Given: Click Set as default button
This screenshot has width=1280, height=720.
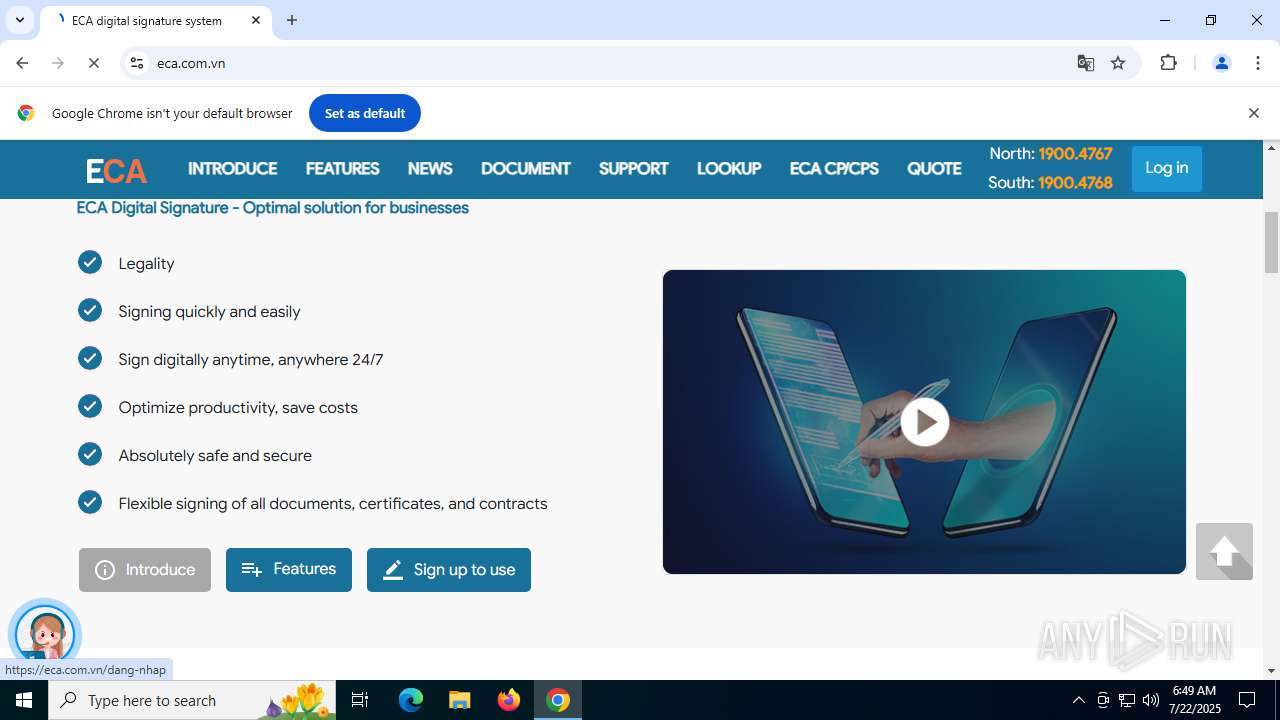Looking at the screenshot, I should click(x=365, y=113).
